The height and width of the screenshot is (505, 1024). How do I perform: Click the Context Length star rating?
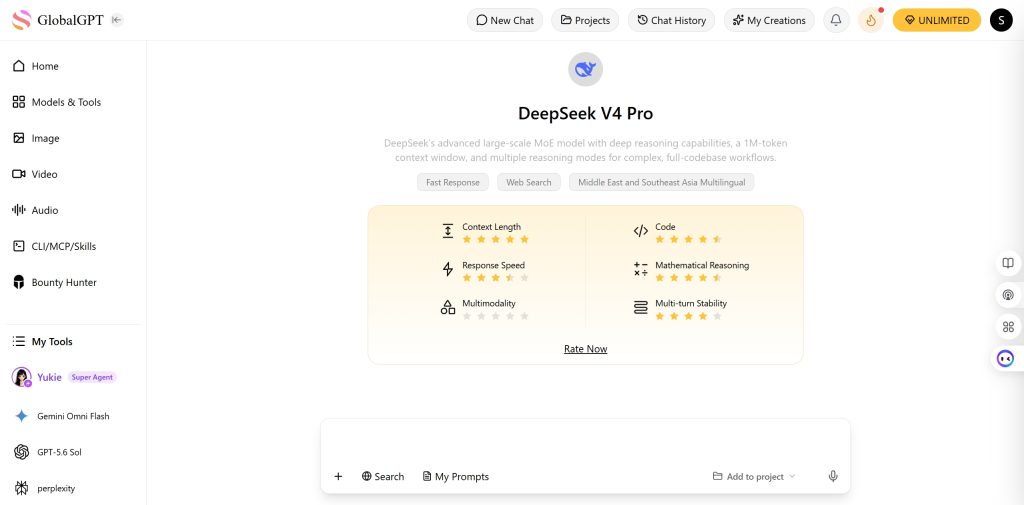[x=496, y=239]
